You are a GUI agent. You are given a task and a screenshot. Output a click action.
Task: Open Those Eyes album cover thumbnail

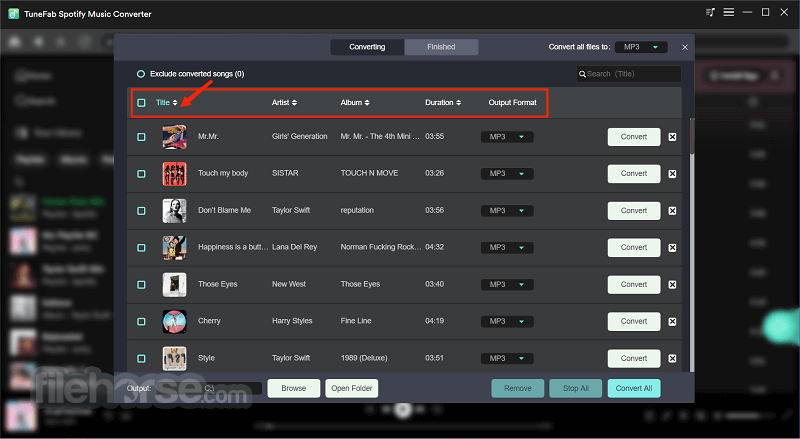click(x=174, y=284)
